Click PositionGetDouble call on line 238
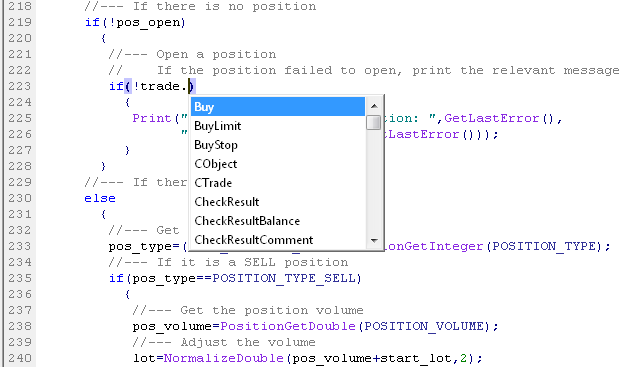Image resolution: width=622 pixels, height=367 pixels. coord(288,326)
